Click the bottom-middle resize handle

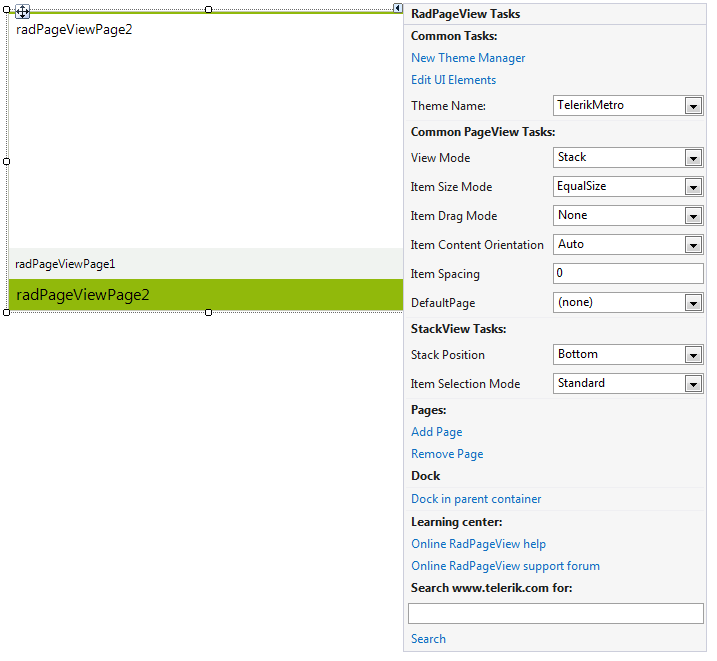(209, 312)
